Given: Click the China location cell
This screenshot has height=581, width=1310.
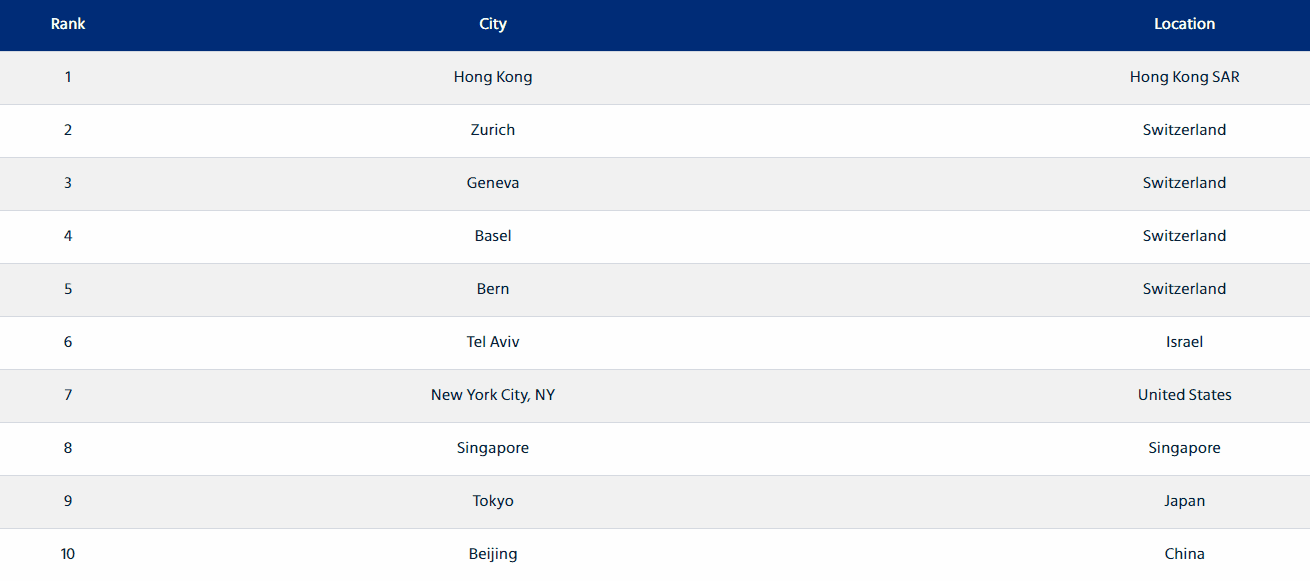Looking at the screenshot, I should 1184,554.
